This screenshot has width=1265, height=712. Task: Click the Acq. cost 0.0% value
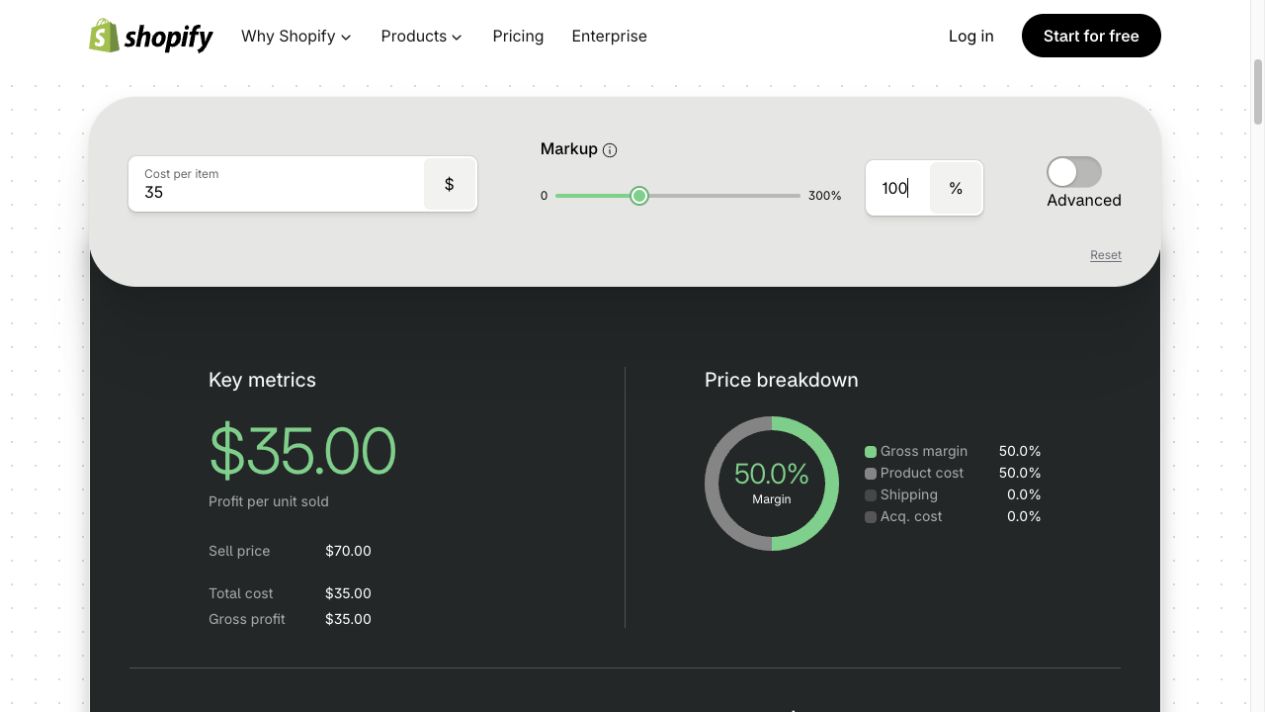[1024, 517]
